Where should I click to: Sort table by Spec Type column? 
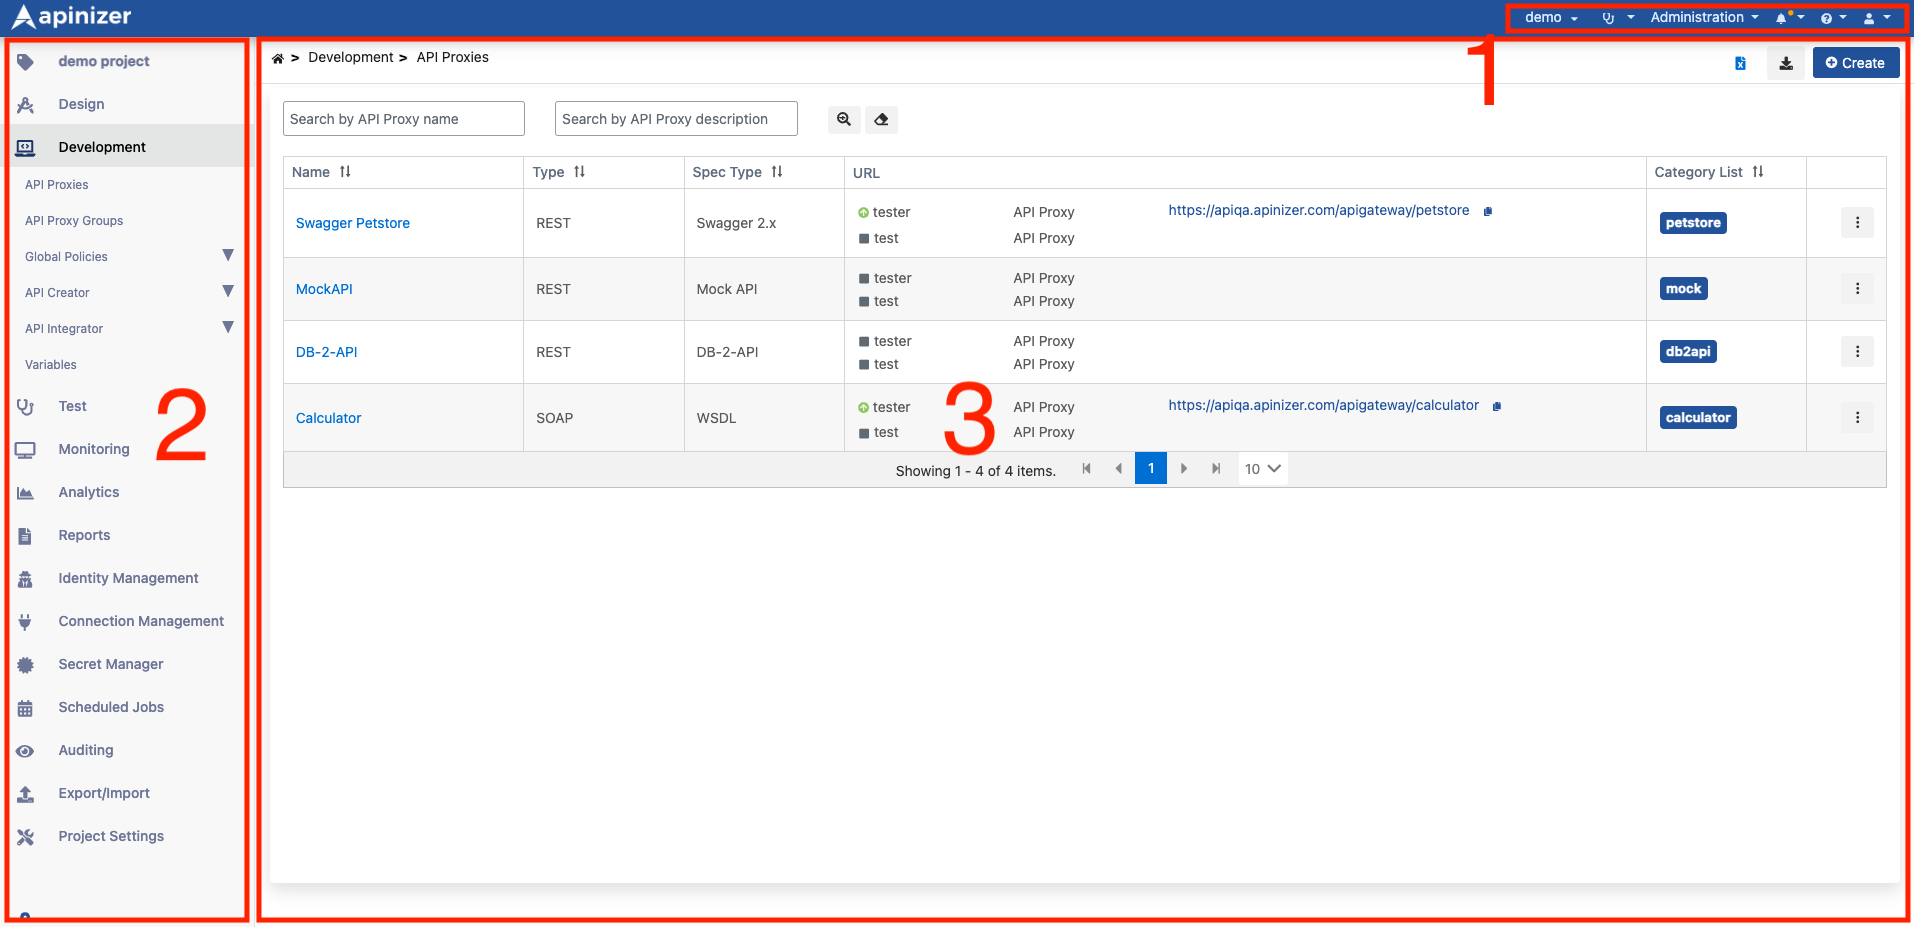pos(777,172)
